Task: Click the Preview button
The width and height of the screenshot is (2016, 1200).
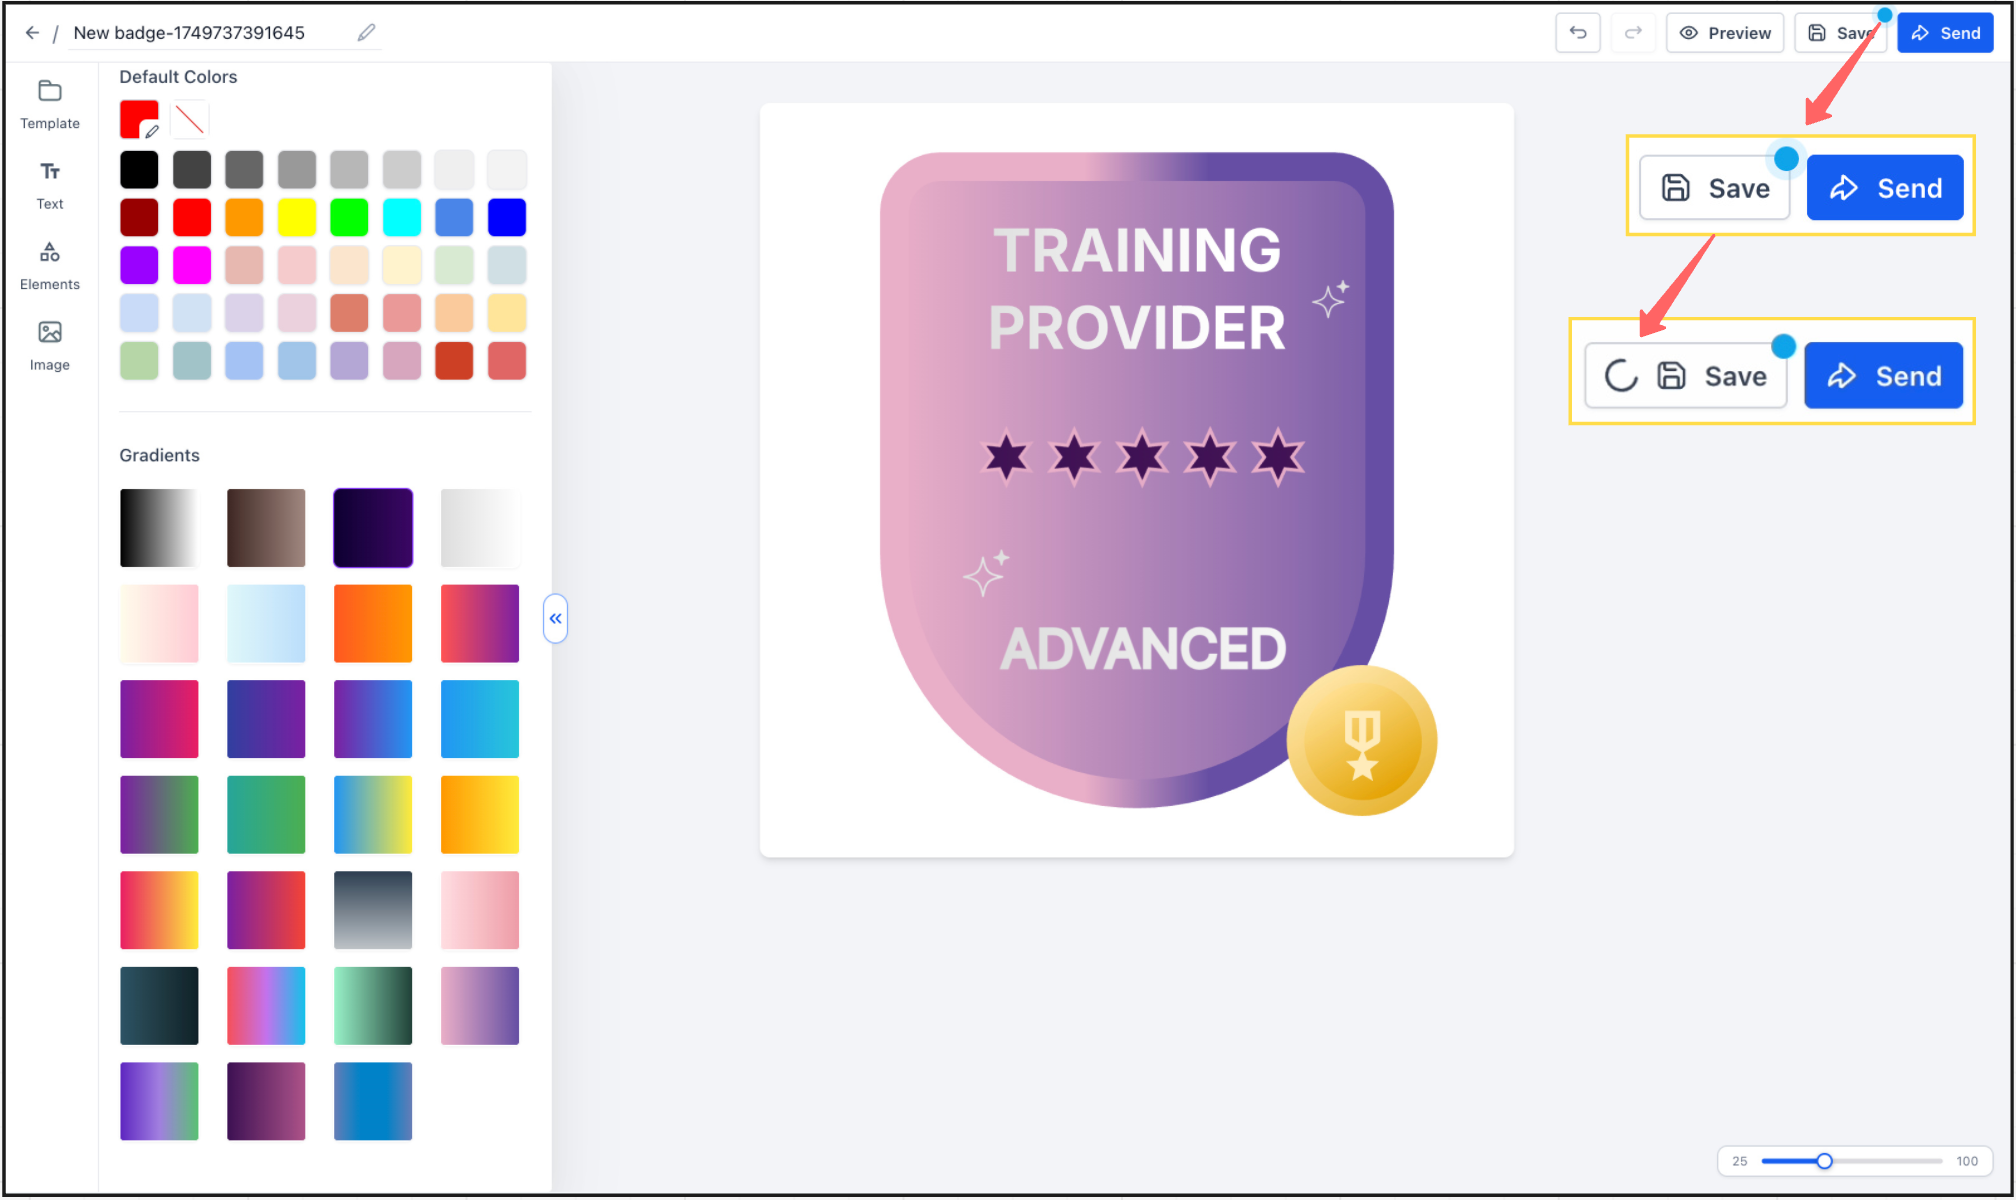Action: [x=1725, y=33]
